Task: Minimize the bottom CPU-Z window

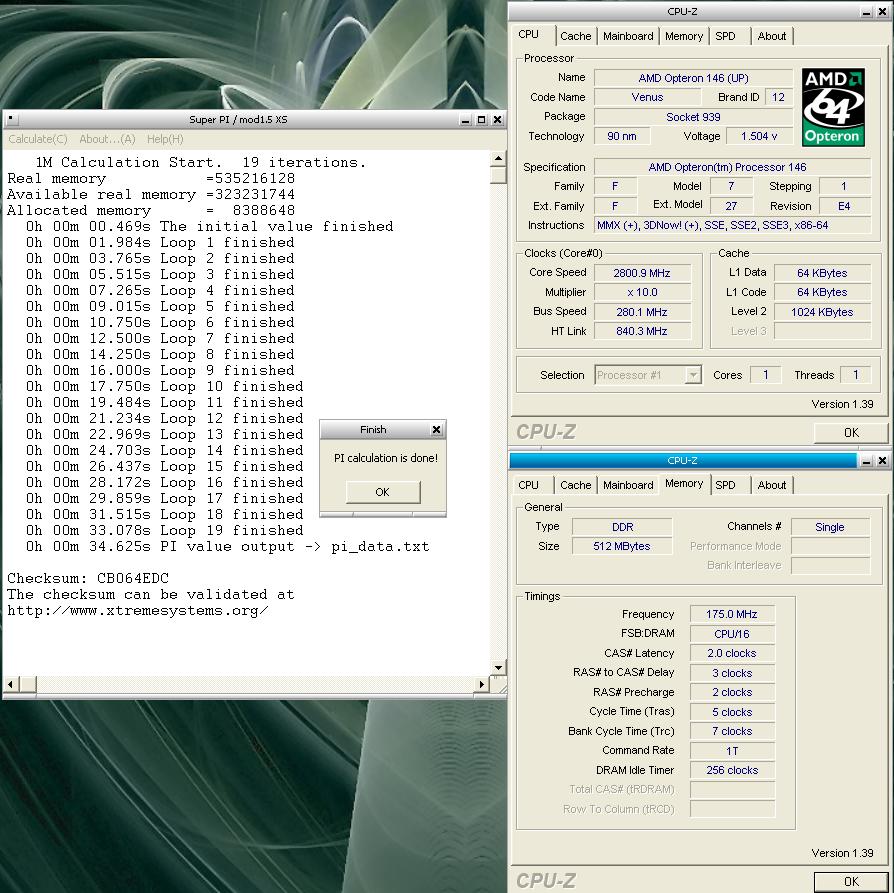Action: tap(866, 461)
